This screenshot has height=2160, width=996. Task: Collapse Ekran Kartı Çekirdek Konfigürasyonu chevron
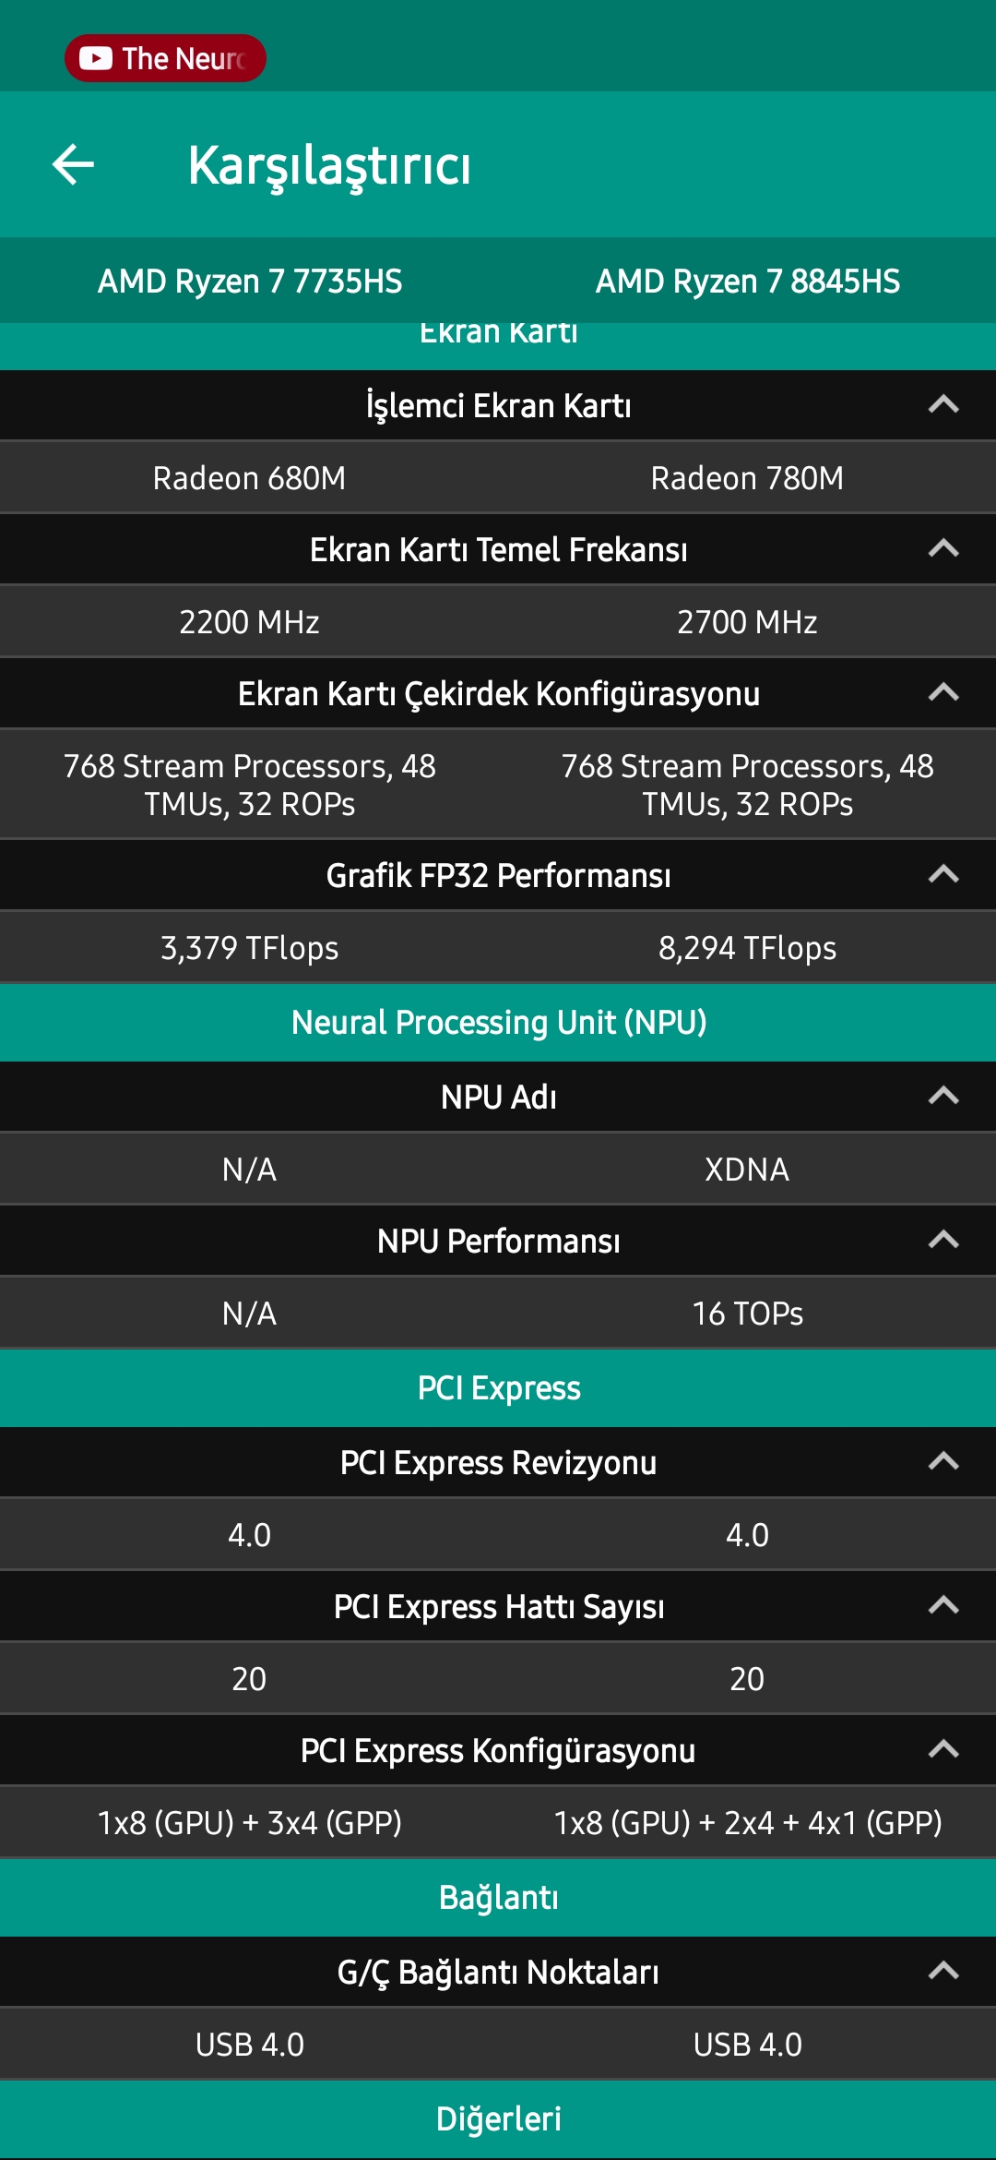(x=943, y=693)
